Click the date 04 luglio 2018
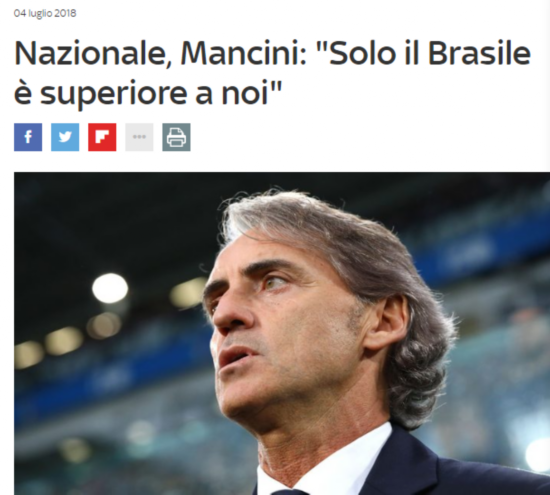Viewport: 550px width, 495px height. coord(45,13)
